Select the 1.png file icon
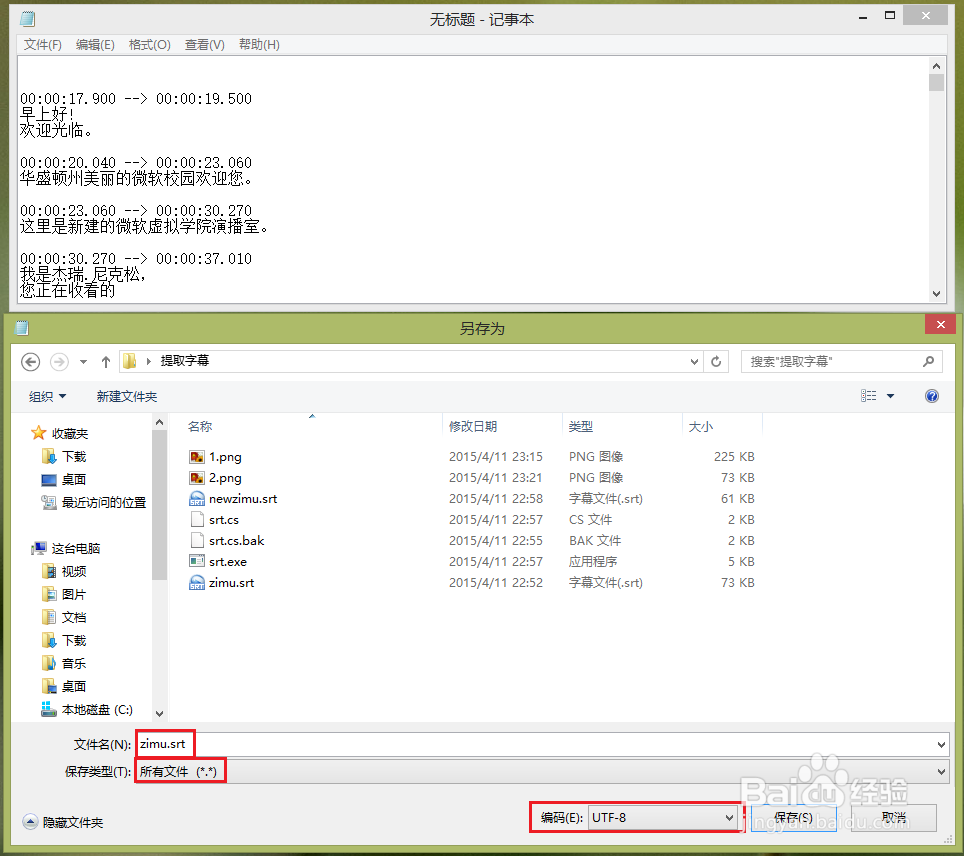This screenshot has height=856, width=964. 197,457
